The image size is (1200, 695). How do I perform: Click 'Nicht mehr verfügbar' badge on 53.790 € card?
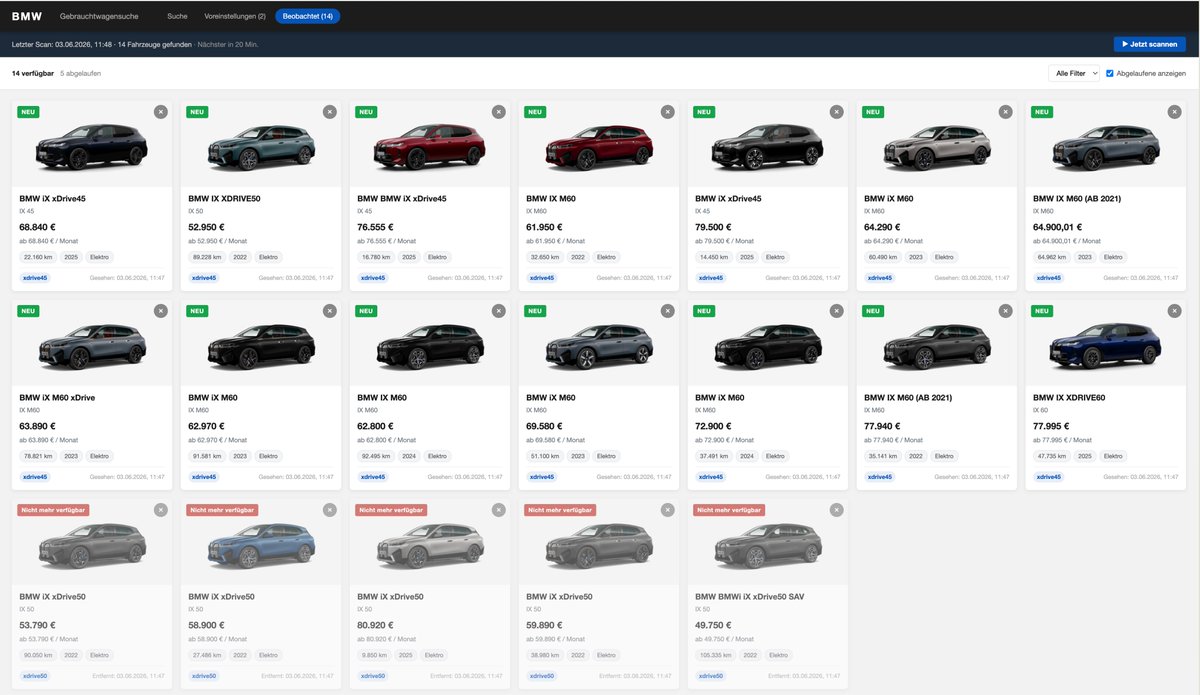coord(53,510)
